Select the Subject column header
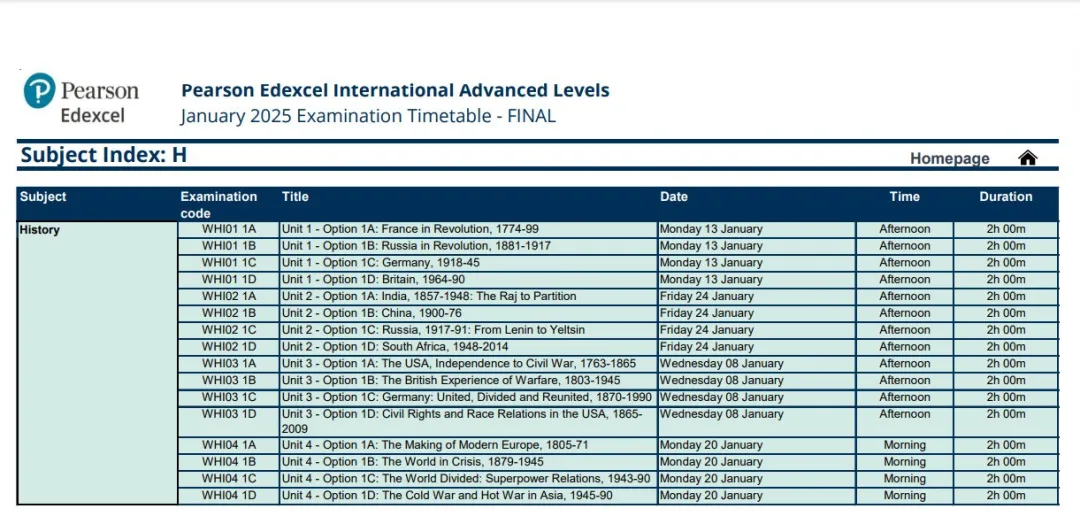 (43, 196)
